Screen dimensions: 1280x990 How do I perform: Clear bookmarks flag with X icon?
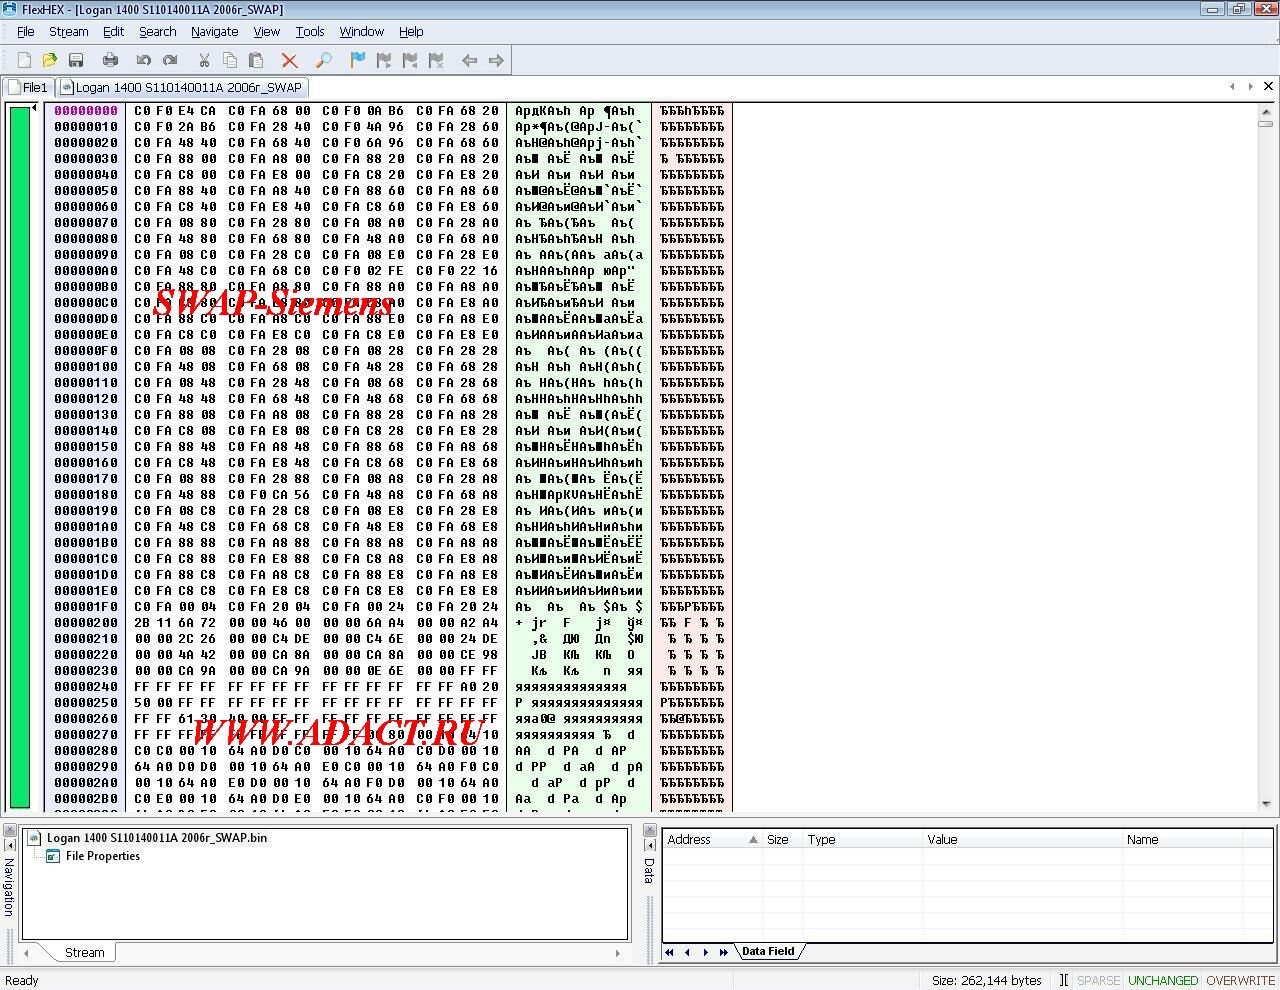436,61
